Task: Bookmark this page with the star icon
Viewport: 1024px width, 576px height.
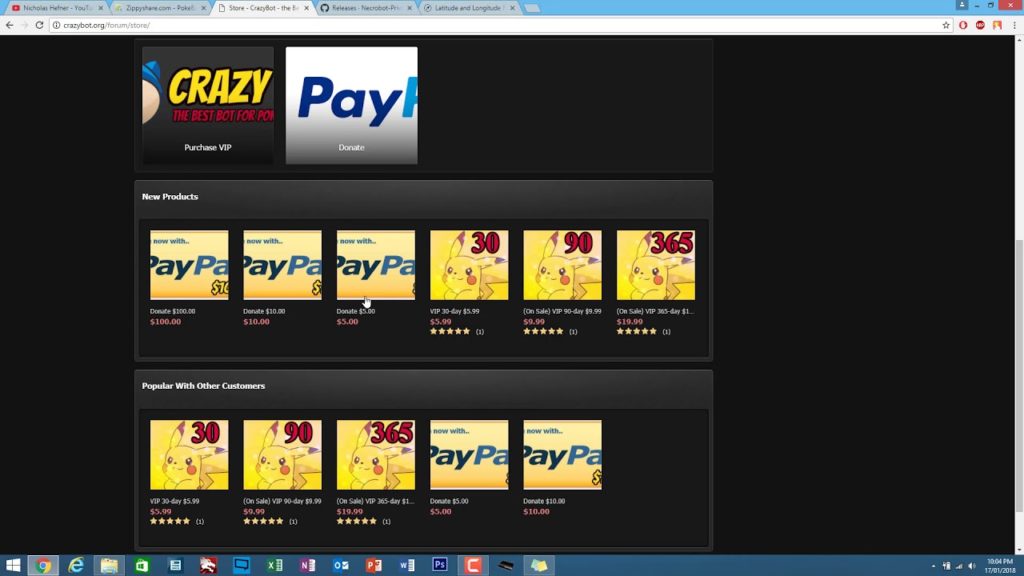Action: click(x=946, y=25)
